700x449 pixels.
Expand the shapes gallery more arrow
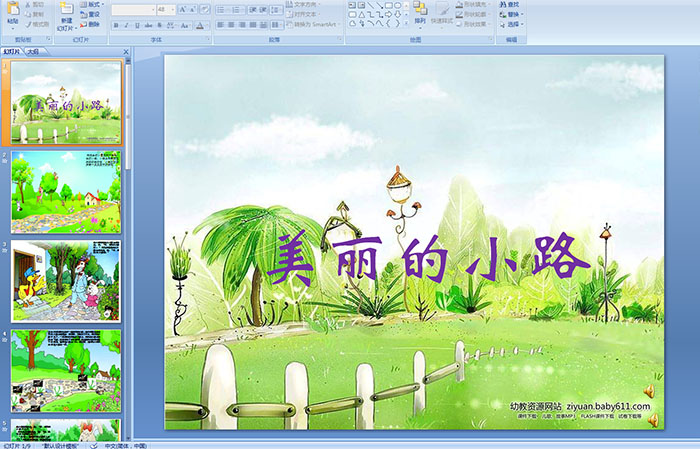click(406, 23)
